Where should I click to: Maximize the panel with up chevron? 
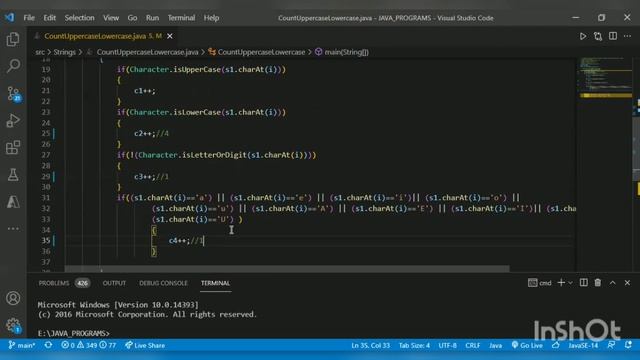[x=613, y=282]
